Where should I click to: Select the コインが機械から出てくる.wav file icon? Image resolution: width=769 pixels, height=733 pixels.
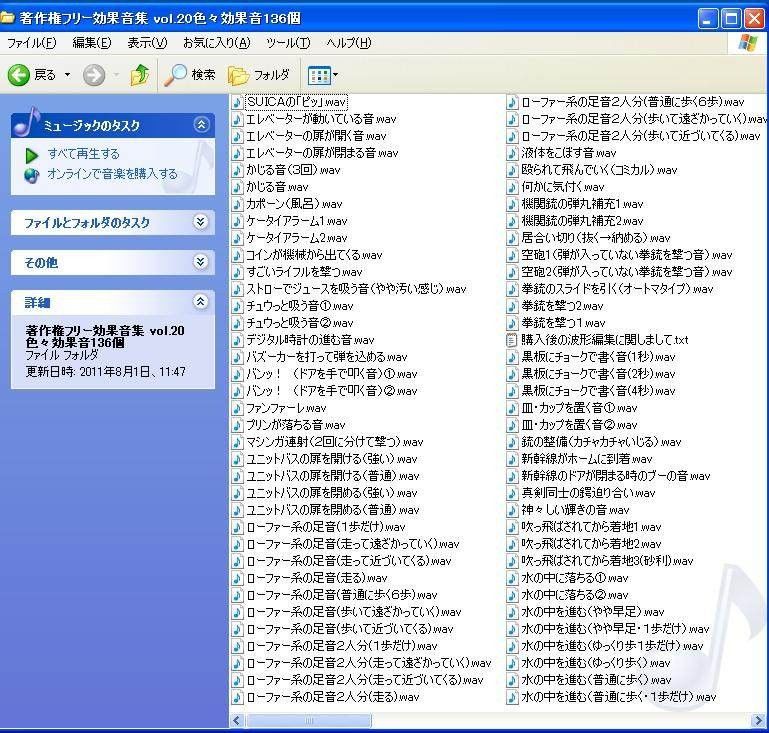click(x=237, y=255)
